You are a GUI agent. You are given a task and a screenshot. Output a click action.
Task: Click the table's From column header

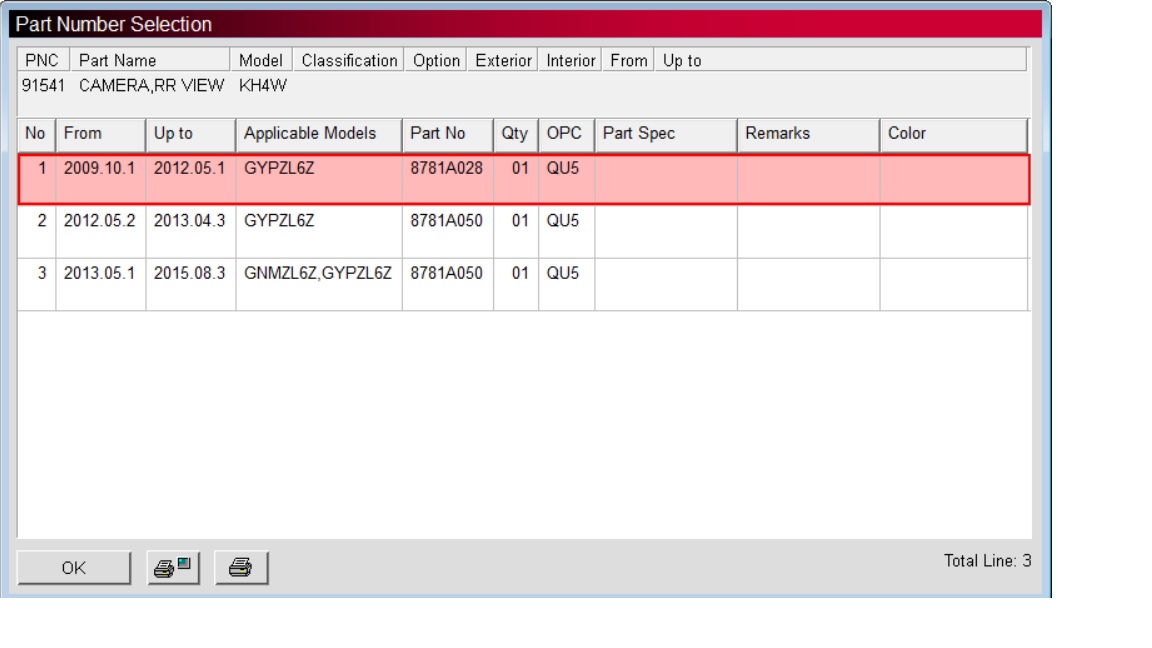click(x=100, y=134)
